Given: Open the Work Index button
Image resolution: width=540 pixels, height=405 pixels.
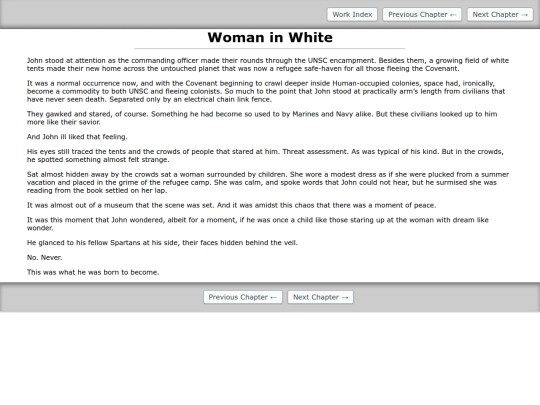Looking at the screenshot, I should (x=352, y=14).
